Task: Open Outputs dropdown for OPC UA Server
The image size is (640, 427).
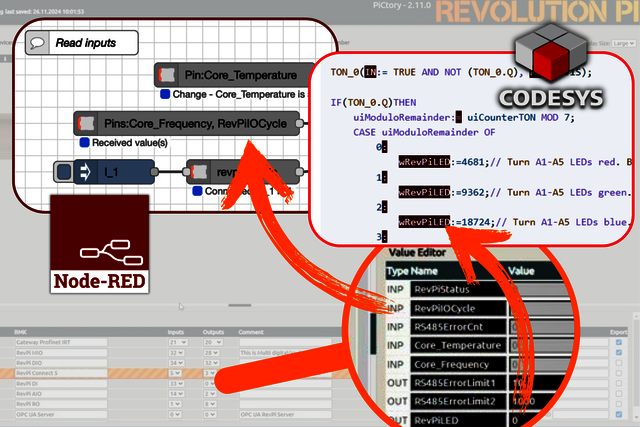Action: click(210, 414)
